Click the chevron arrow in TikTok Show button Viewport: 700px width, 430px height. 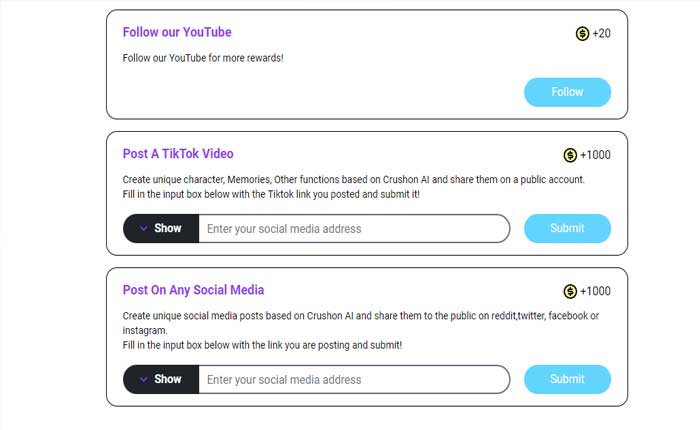143,228
